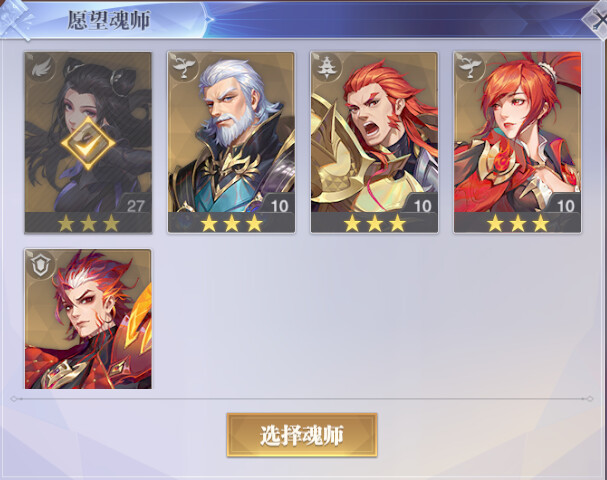Click the level 27 badge on first card

point(134,205)
